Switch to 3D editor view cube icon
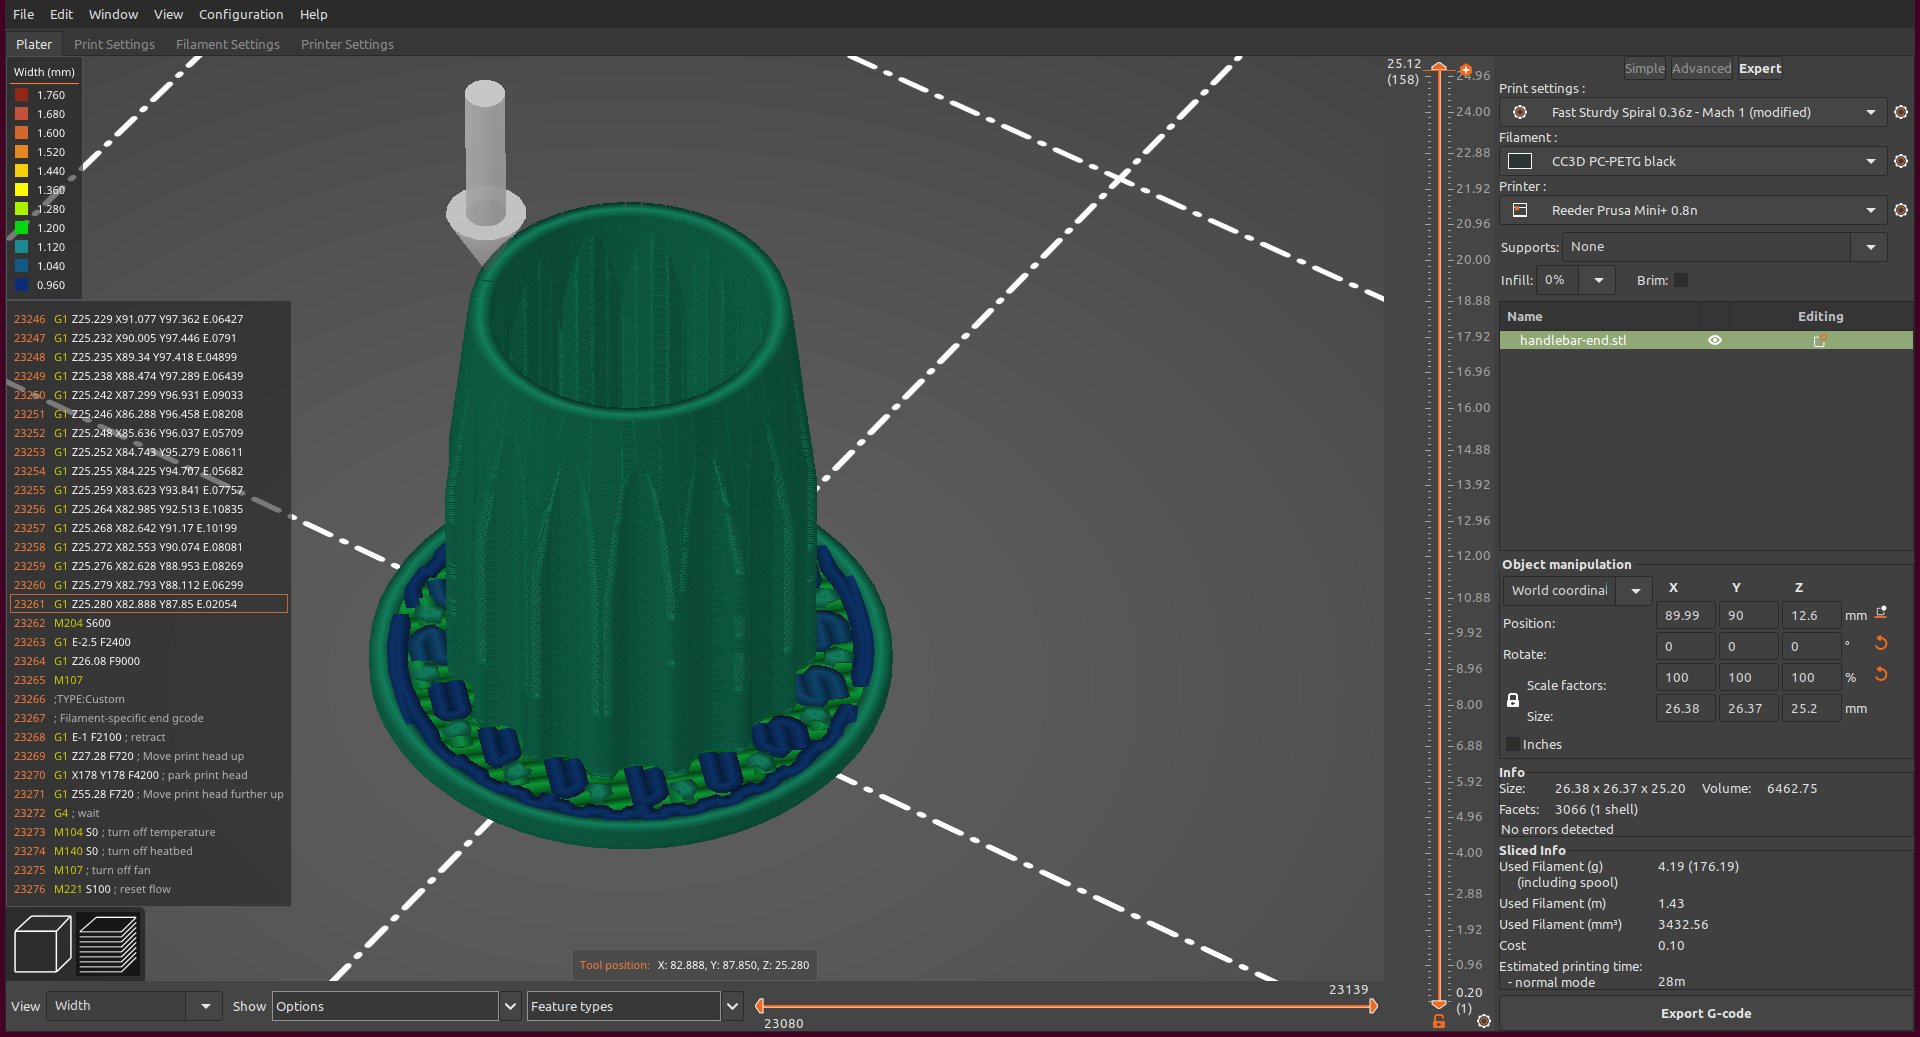 click(41, 943)
